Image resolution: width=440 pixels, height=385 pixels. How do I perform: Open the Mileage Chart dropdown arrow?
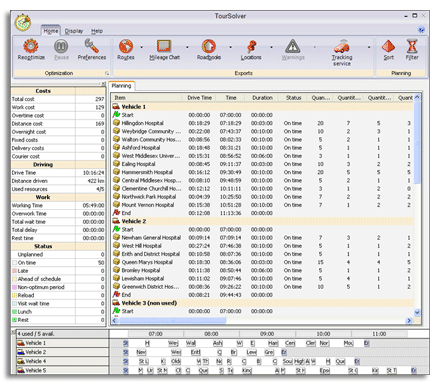coord(187,47)
